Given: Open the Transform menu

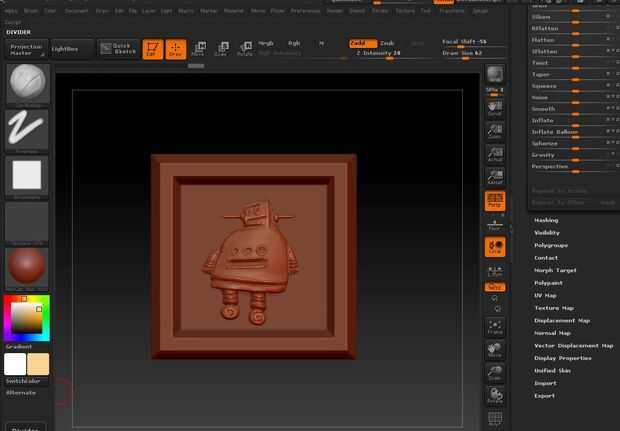Looking at the screenshot, I should point(452,11).
